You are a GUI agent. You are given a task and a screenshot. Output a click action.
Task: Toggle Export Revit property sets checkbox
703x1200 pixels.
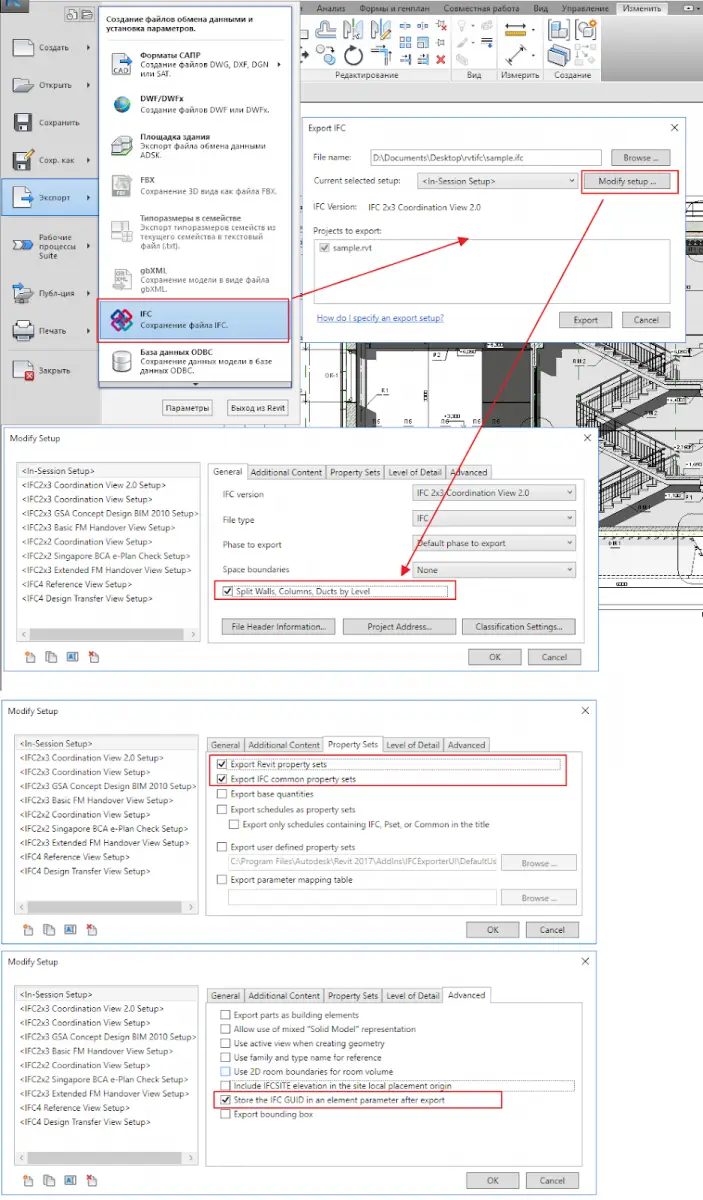coord(222,765)
